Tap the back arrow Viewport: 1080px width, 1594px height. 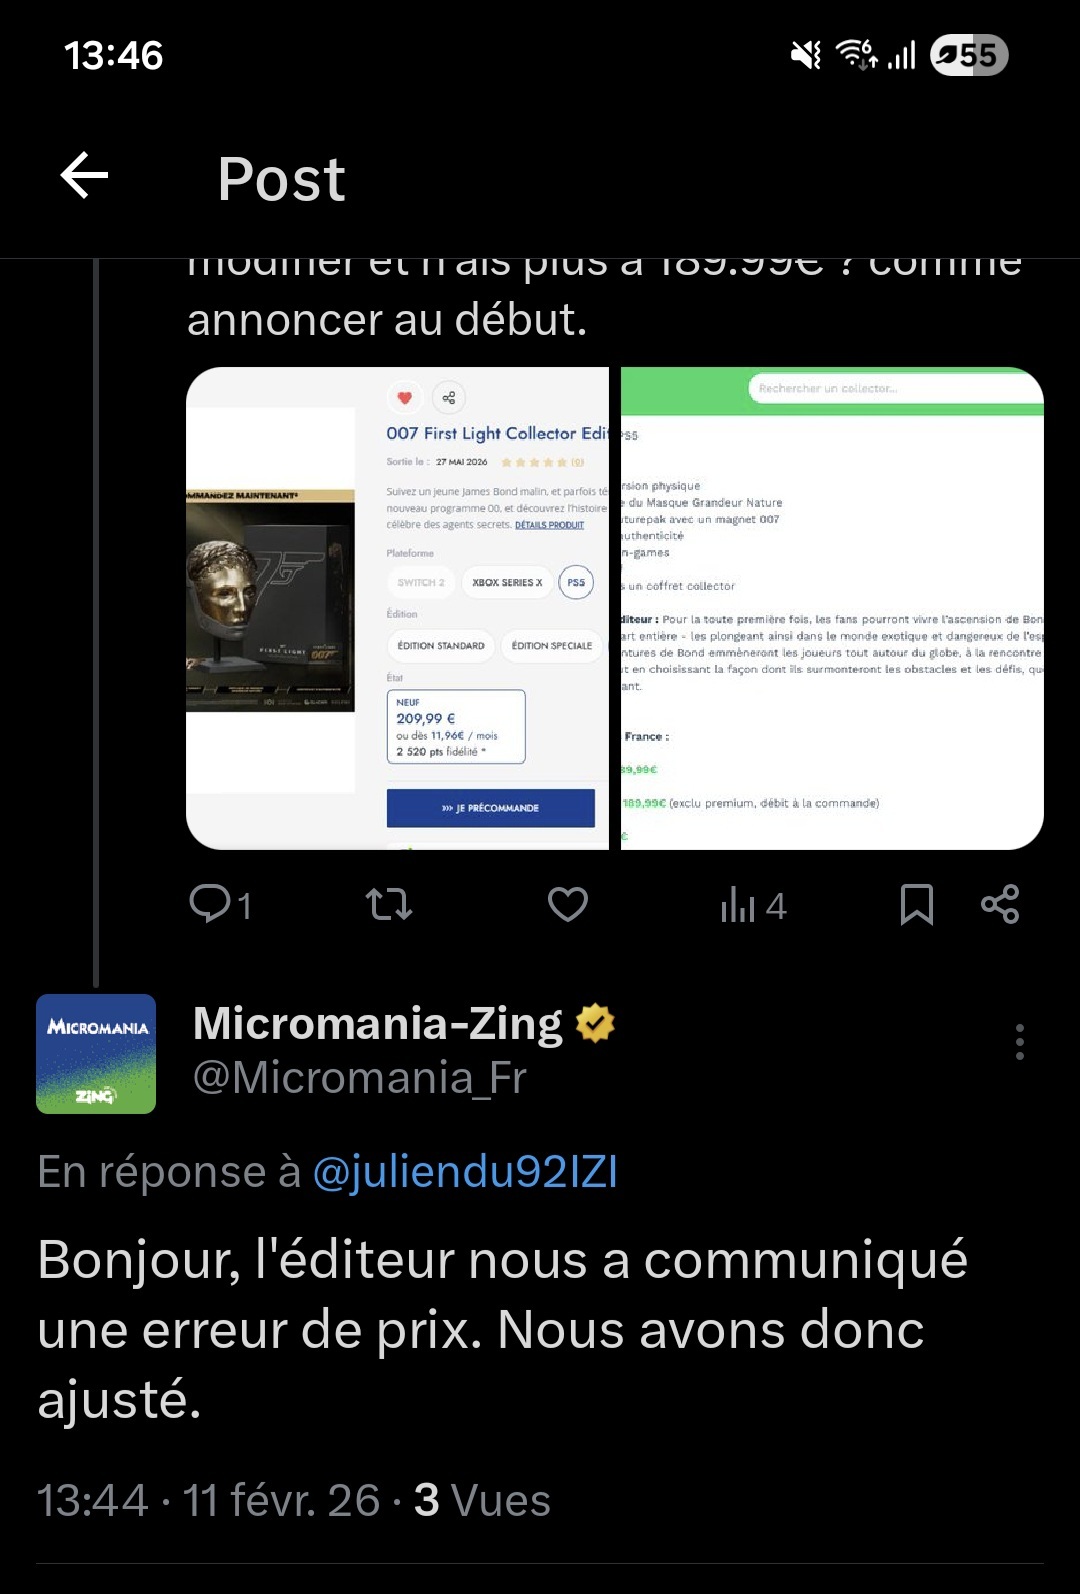coord(85,176)
